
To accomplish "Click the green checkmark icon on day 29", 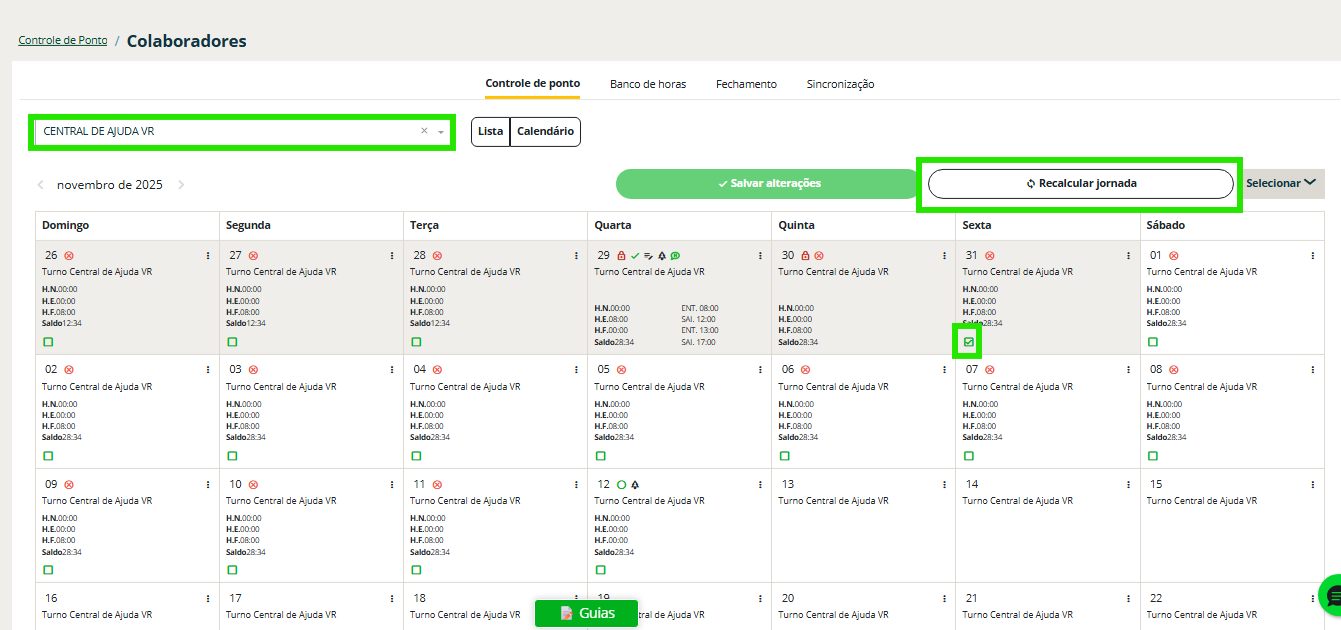I will (635, 256).
